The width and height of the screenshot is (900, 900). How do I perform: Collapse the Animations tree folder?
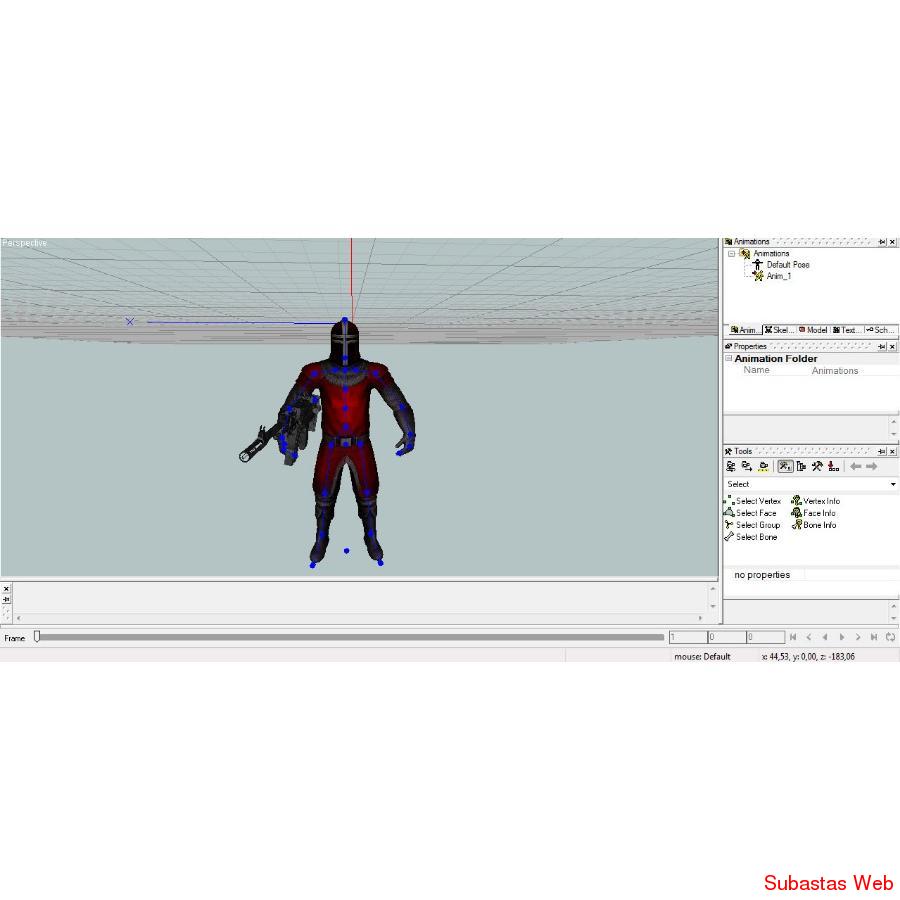731,254
